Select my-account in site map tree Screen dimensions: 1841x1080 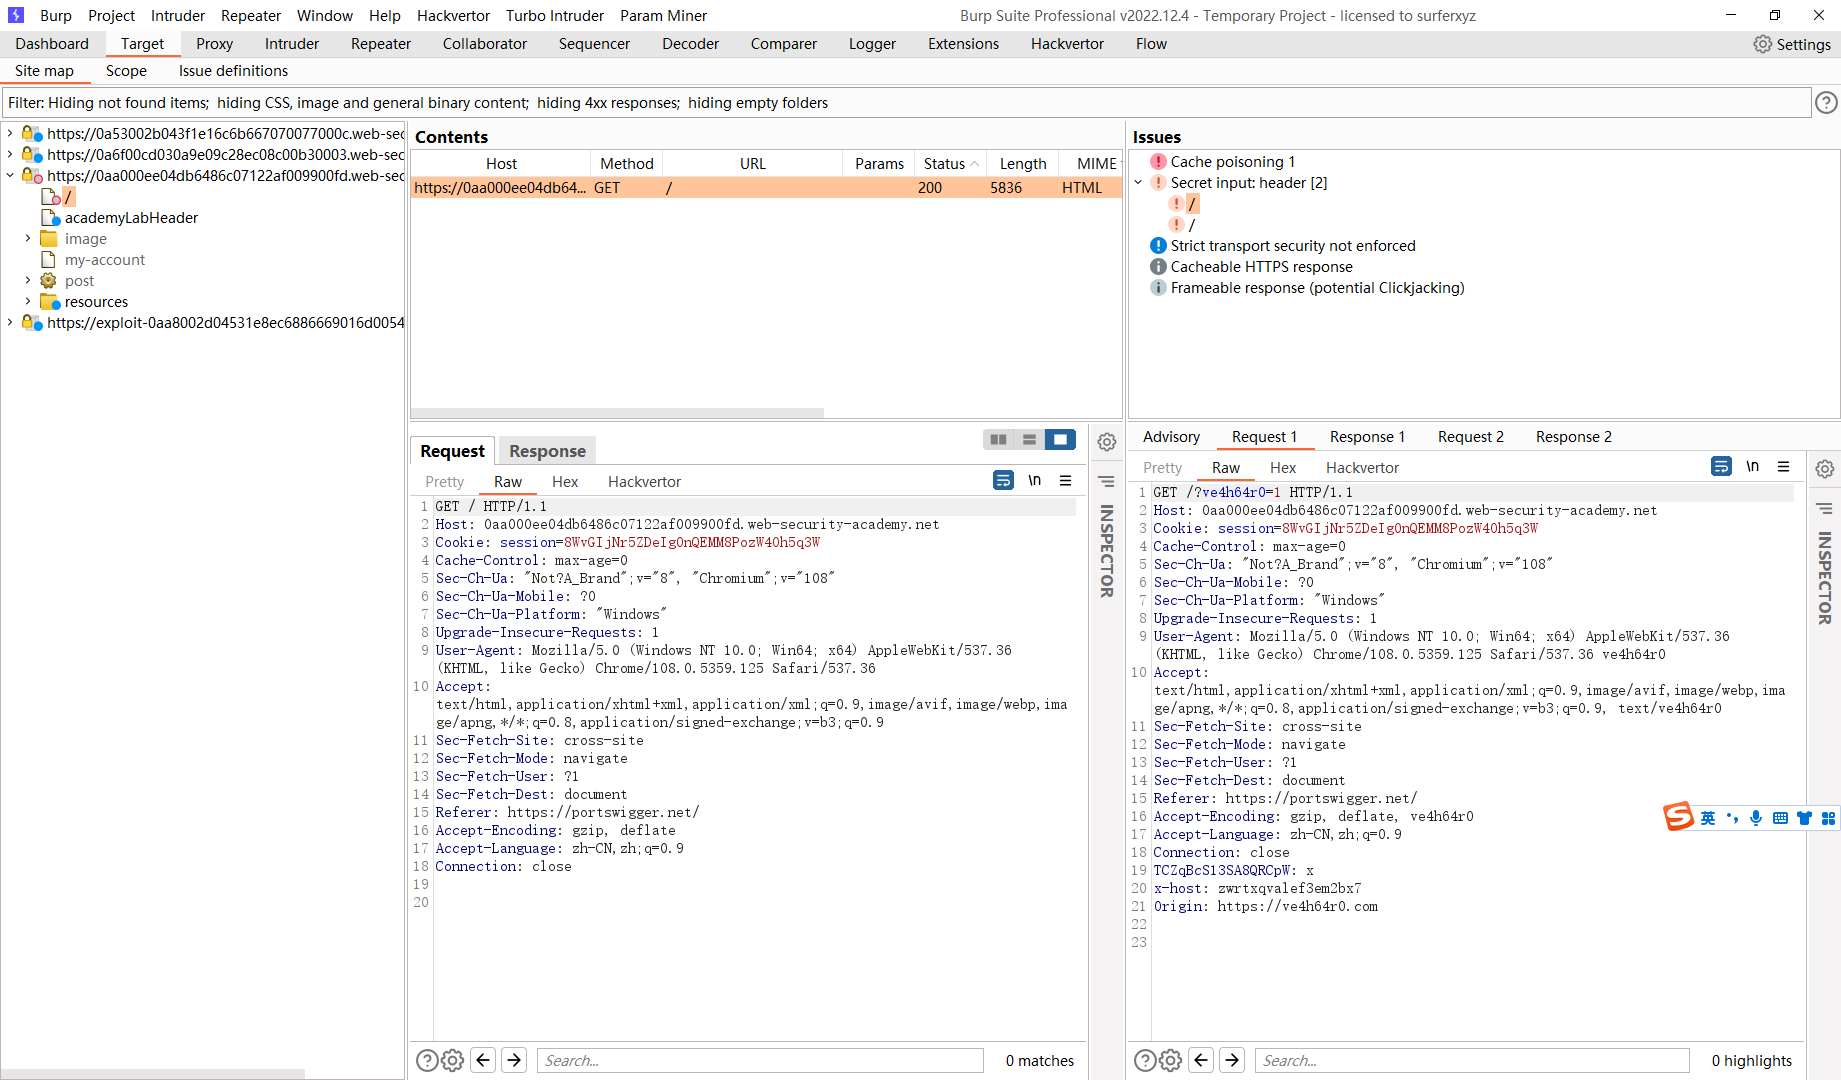(104, 260)
